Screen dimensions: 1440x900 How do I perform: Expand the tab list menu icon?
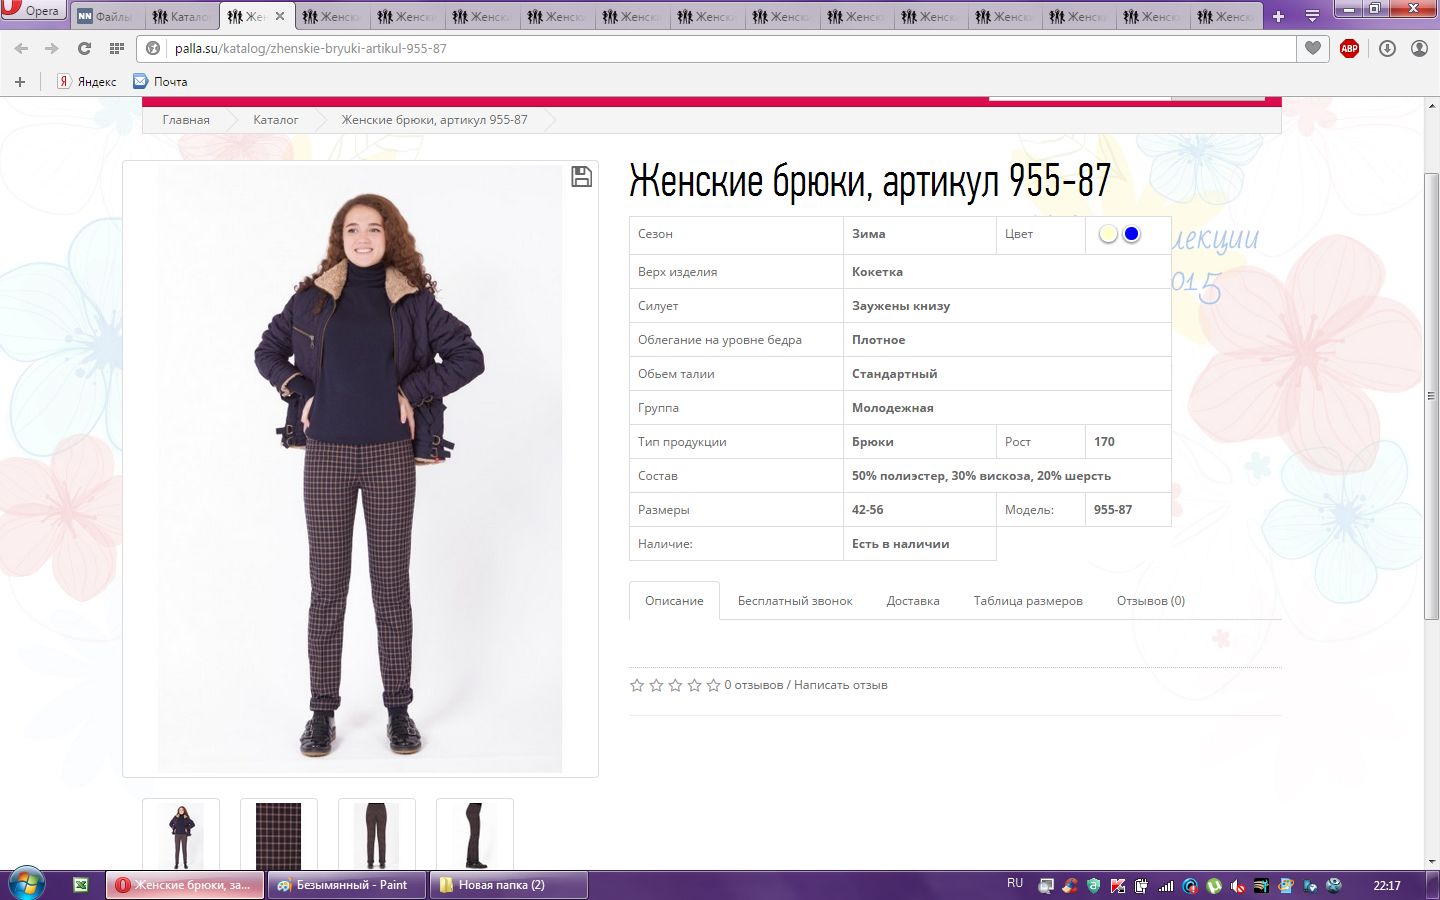1312,16
